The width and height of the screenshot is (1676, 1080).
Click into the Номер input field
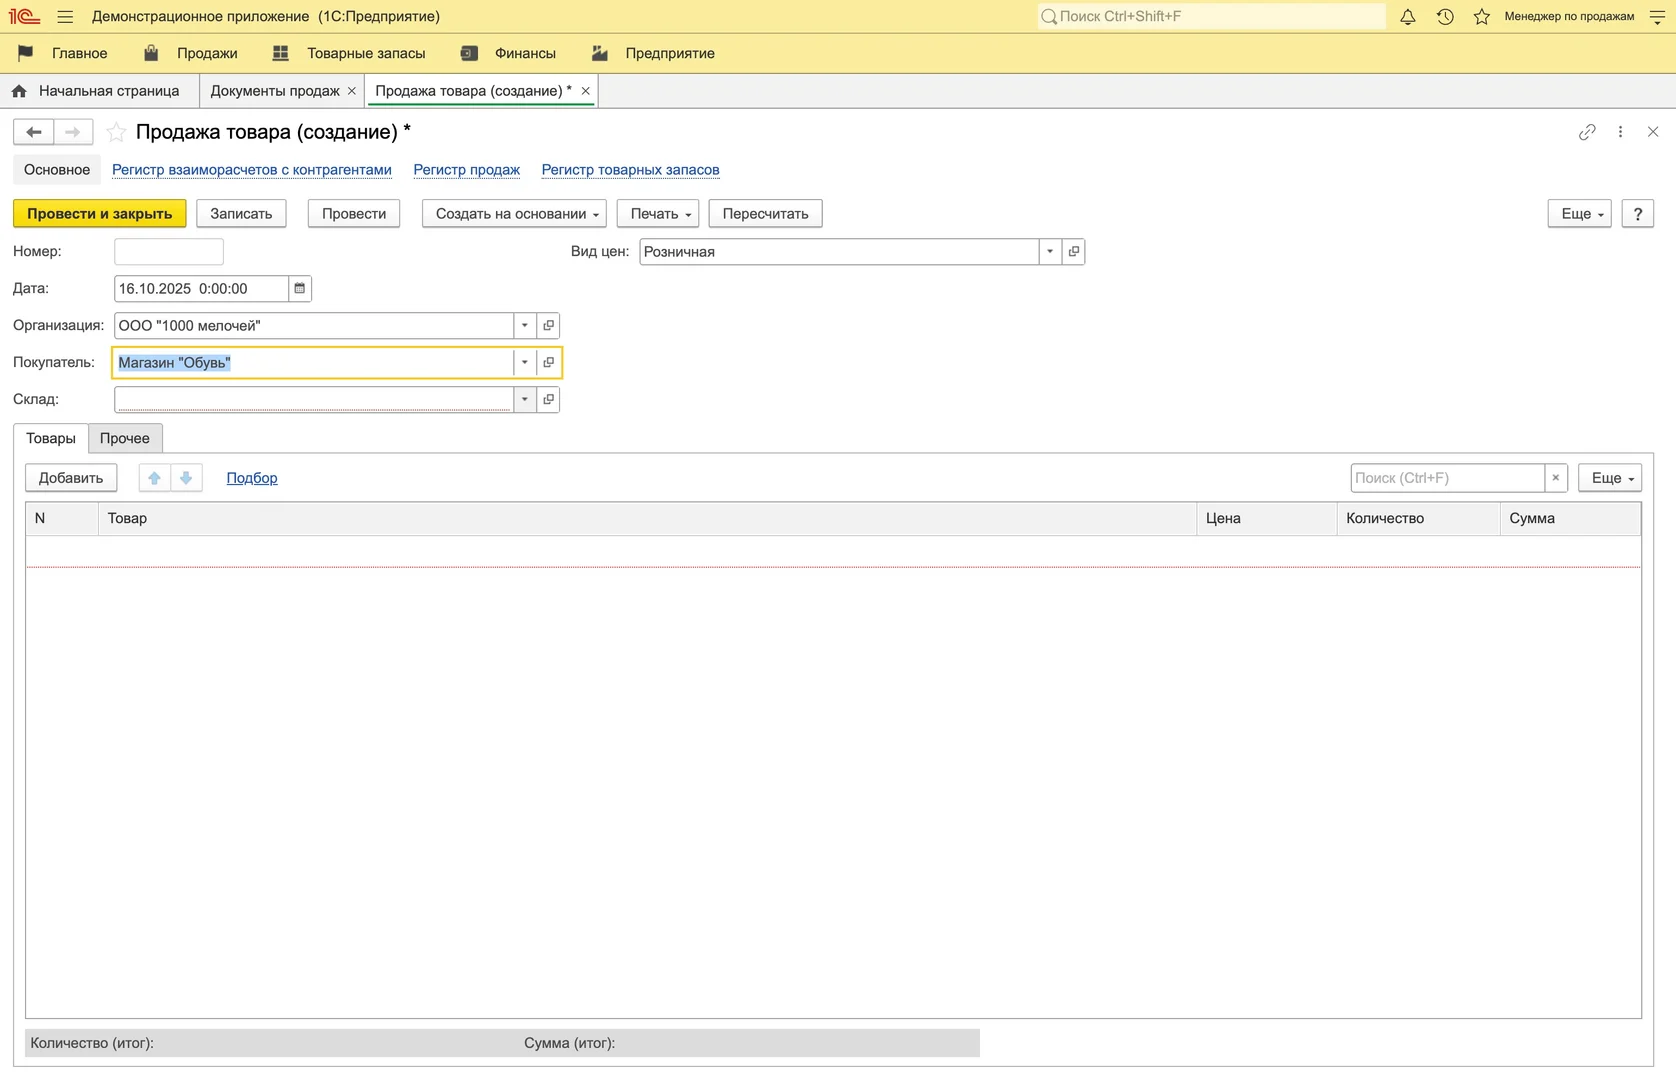click(169, 252)
